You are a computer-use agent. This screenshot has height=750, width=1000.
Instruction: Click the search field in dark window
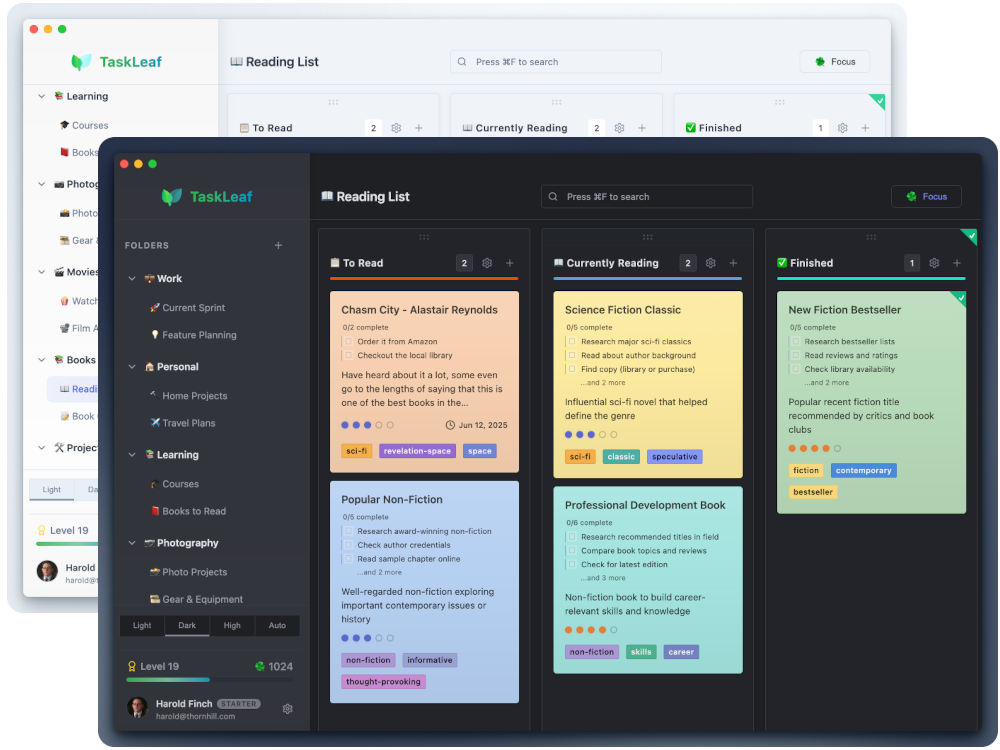click(647, 197)
